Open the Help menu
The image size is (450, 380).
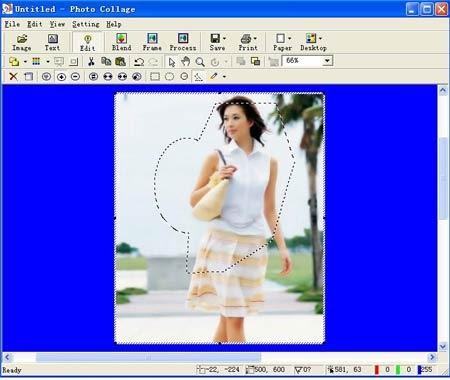114,24
